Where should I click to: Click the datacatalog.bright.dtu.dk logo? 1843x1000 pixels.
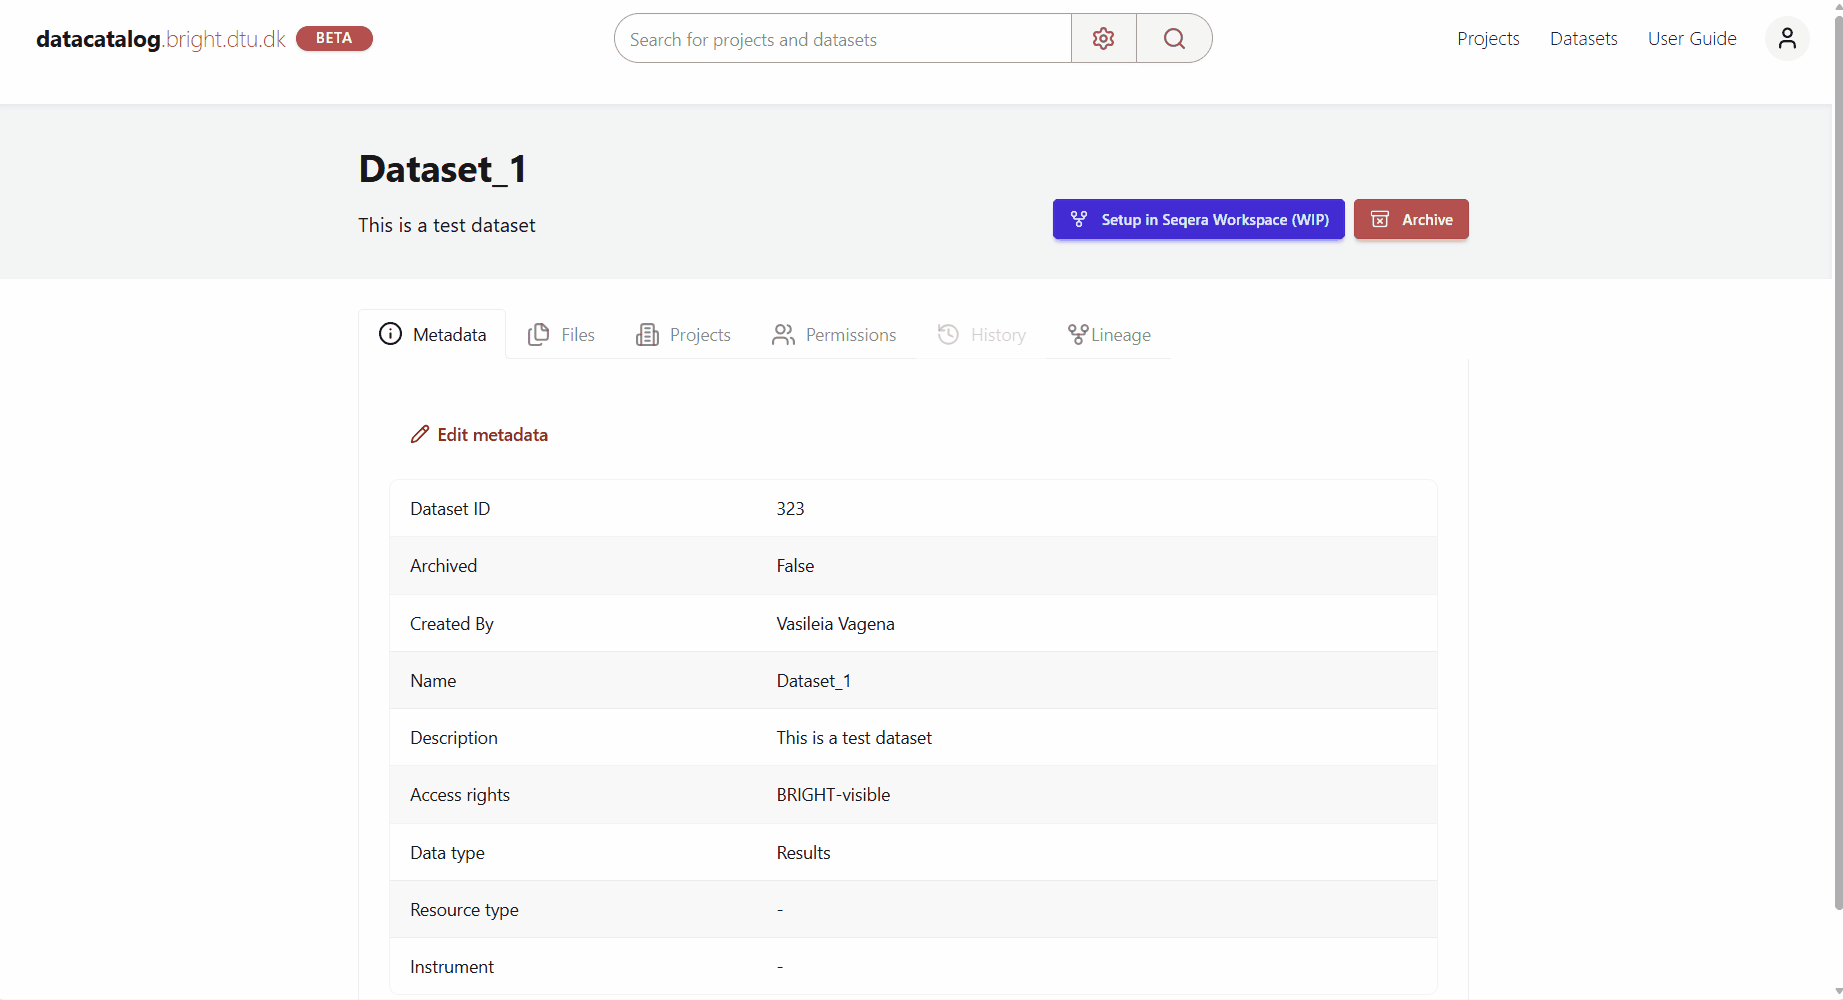point(160,39)
